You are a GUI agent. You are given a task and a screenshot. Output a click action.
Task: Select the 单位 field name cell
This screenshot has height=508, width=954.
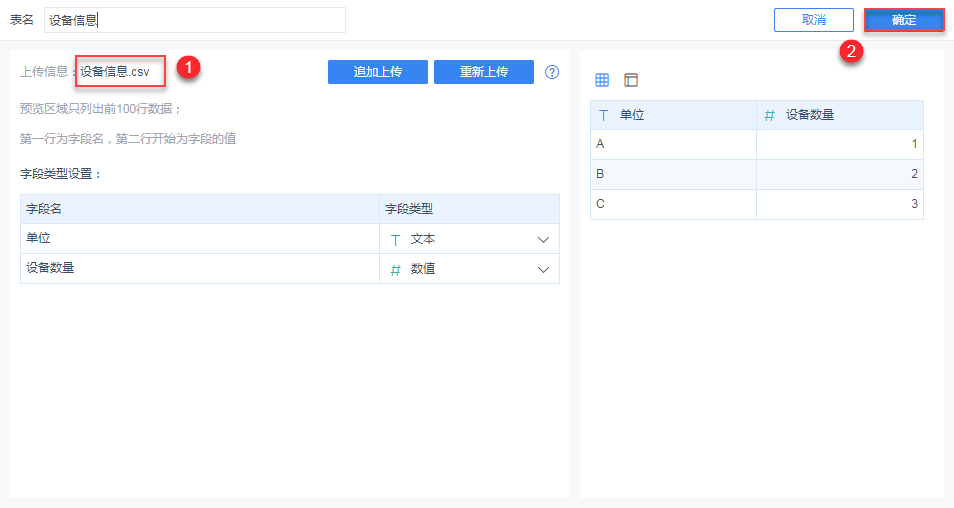click(x=200, y=239)
